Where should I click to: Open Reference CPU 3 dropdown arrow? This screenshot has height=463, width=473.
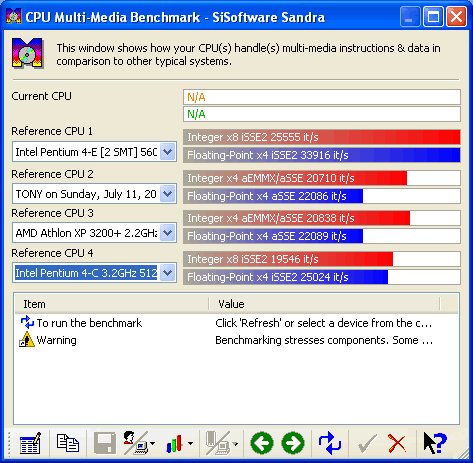[x=168, y=233]
